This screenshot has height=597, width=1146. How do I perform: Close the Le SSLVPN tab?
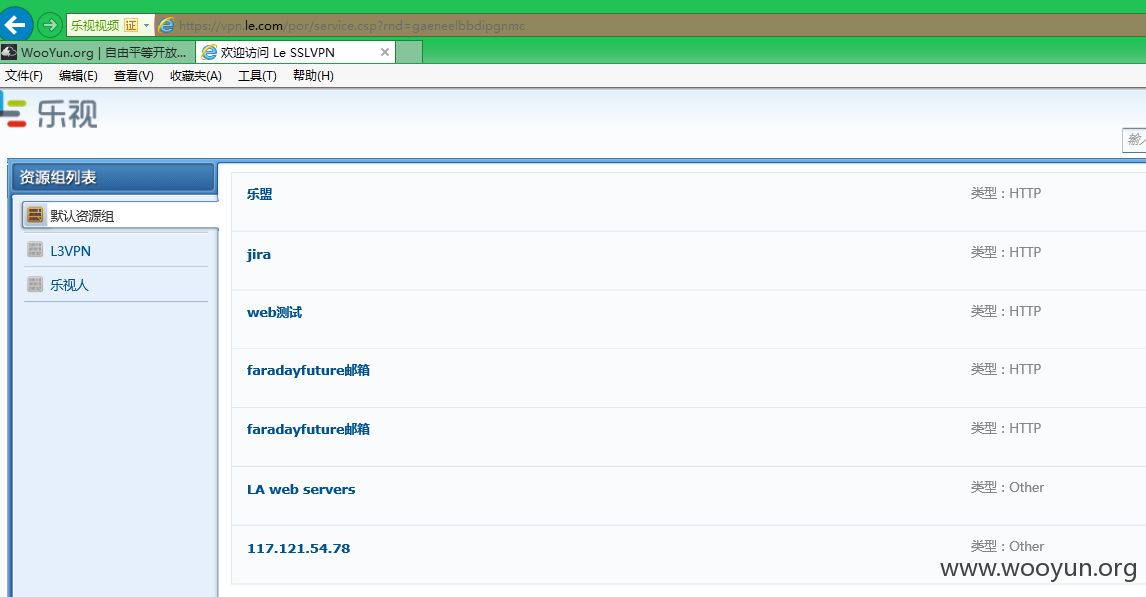[x=384, y=53]
